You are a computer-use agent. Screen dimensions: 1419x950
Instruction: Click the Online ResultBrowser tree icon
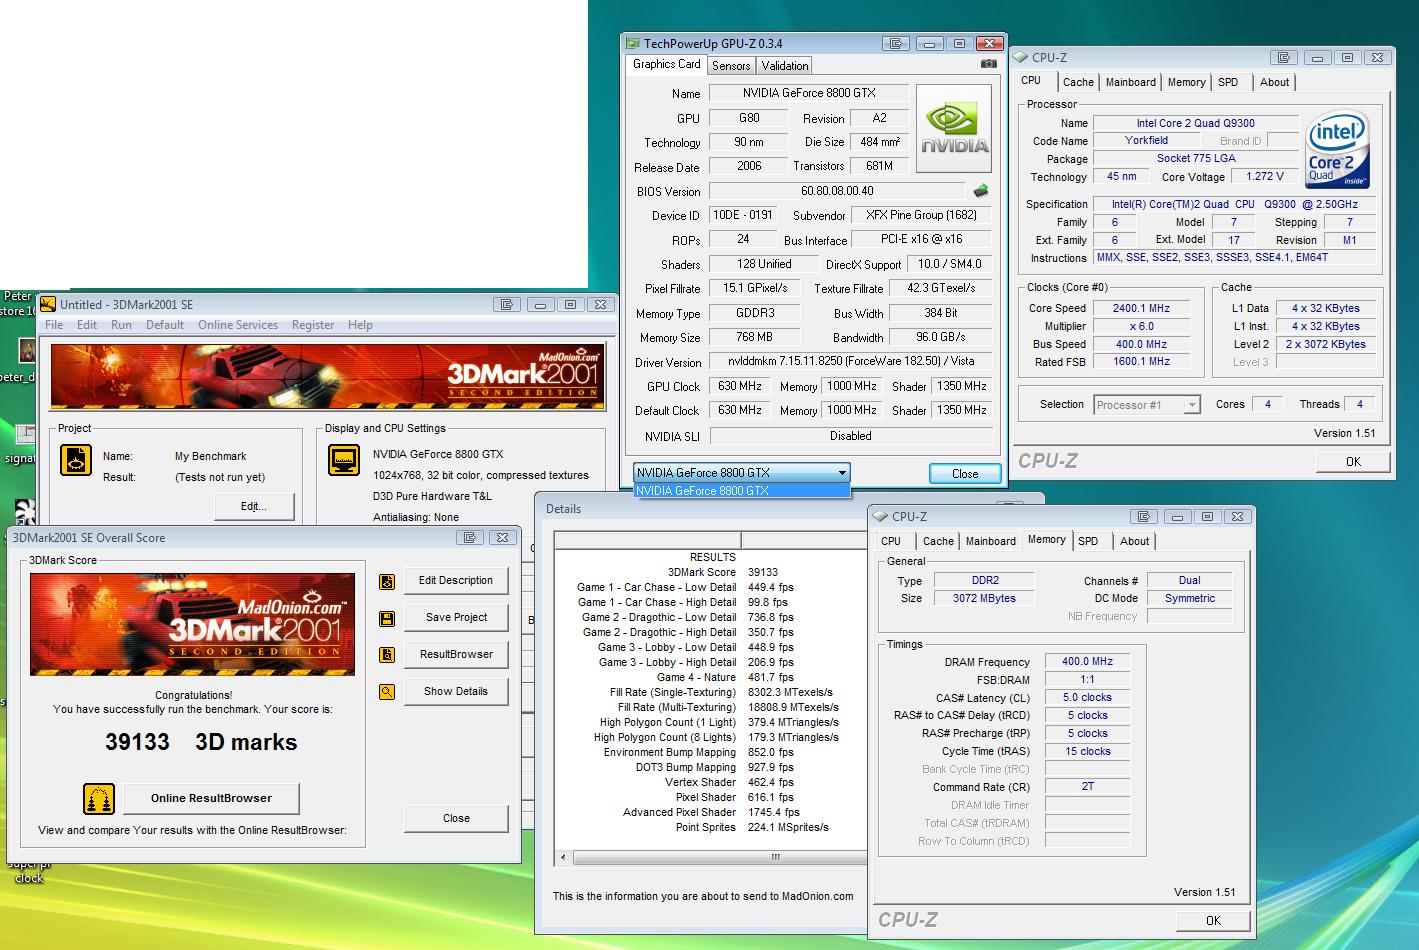coord(98,799)
